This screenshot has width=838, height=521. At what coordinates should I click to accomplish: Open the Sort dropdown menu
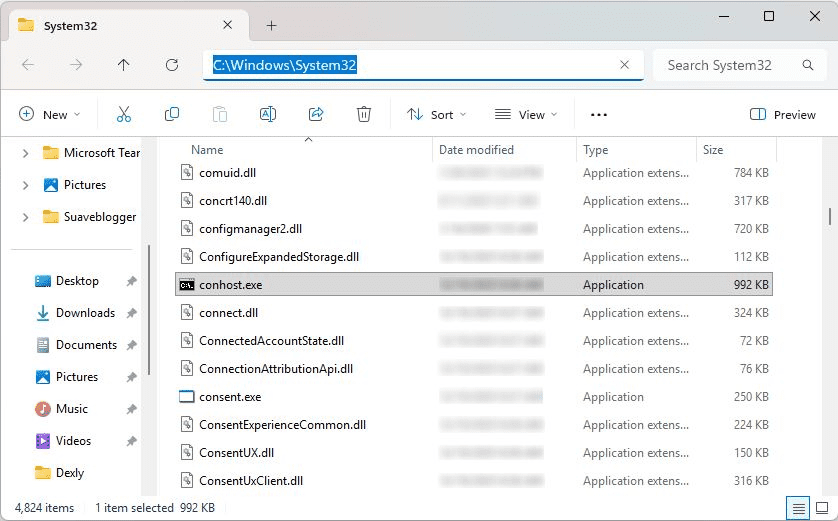[436, 114]
